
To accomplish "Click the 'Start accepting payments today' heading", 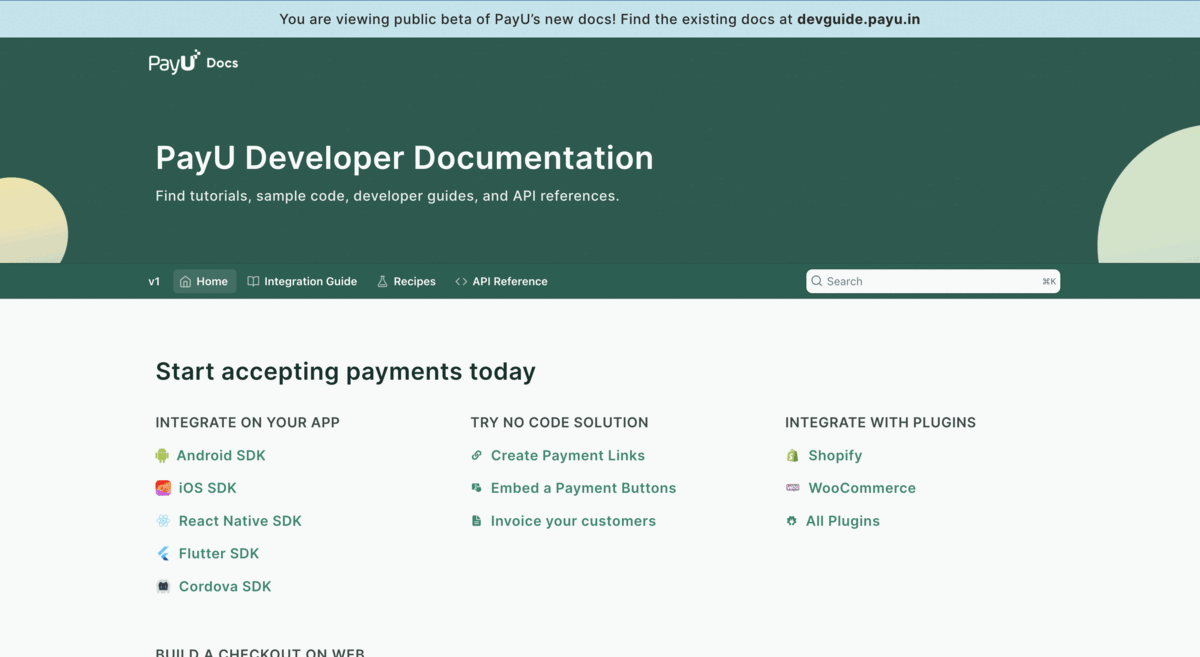I will point(345,372).
